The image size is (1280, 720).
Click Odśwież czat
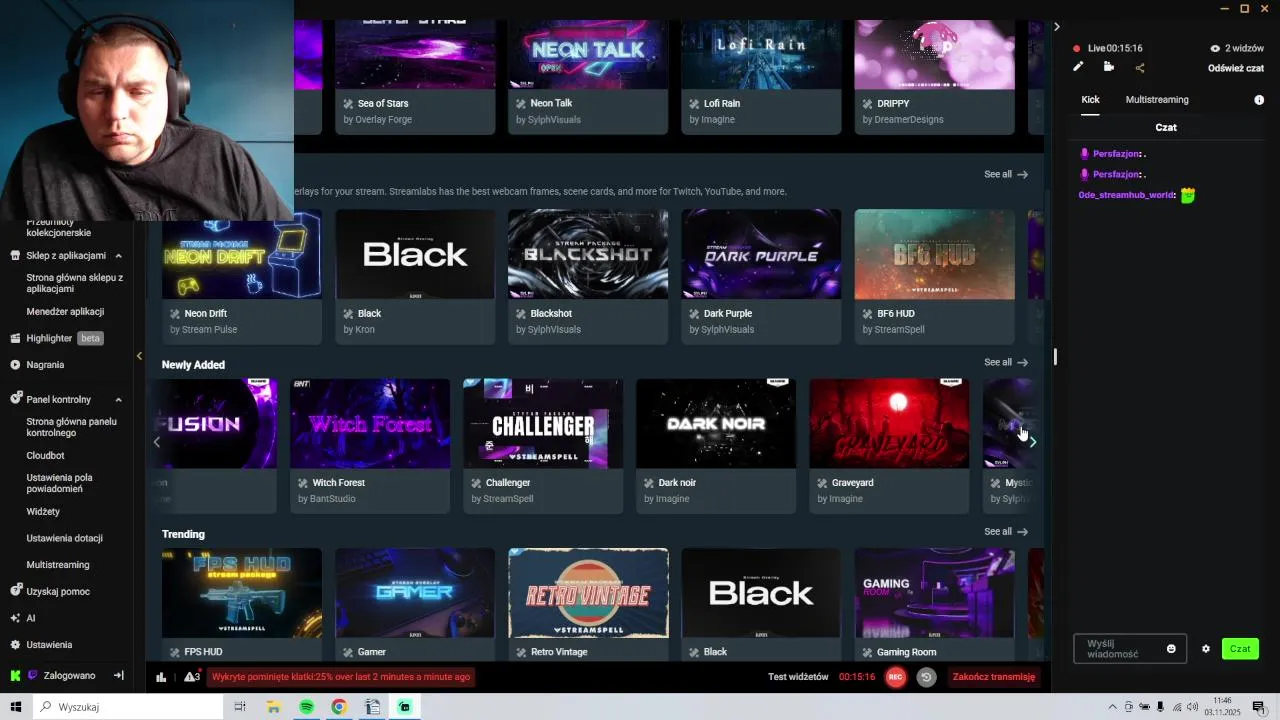(x=1236, y=68)
